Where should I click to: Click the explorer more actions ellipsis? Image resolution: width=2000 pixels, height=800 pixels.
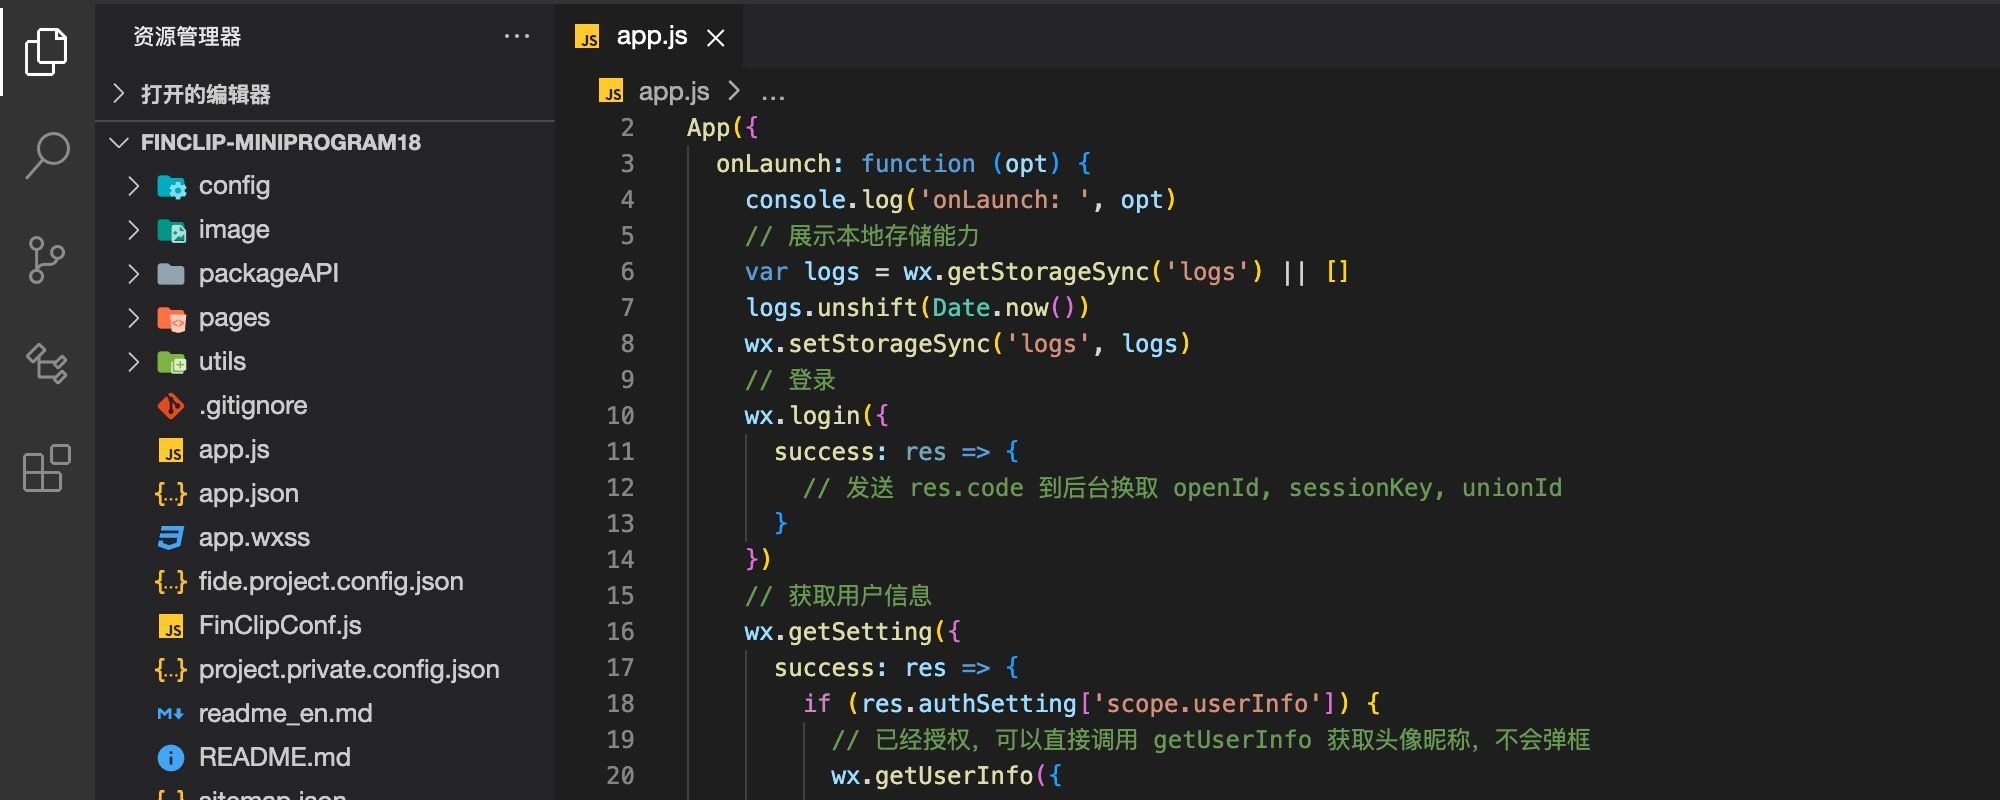click(x=517, y=37)
